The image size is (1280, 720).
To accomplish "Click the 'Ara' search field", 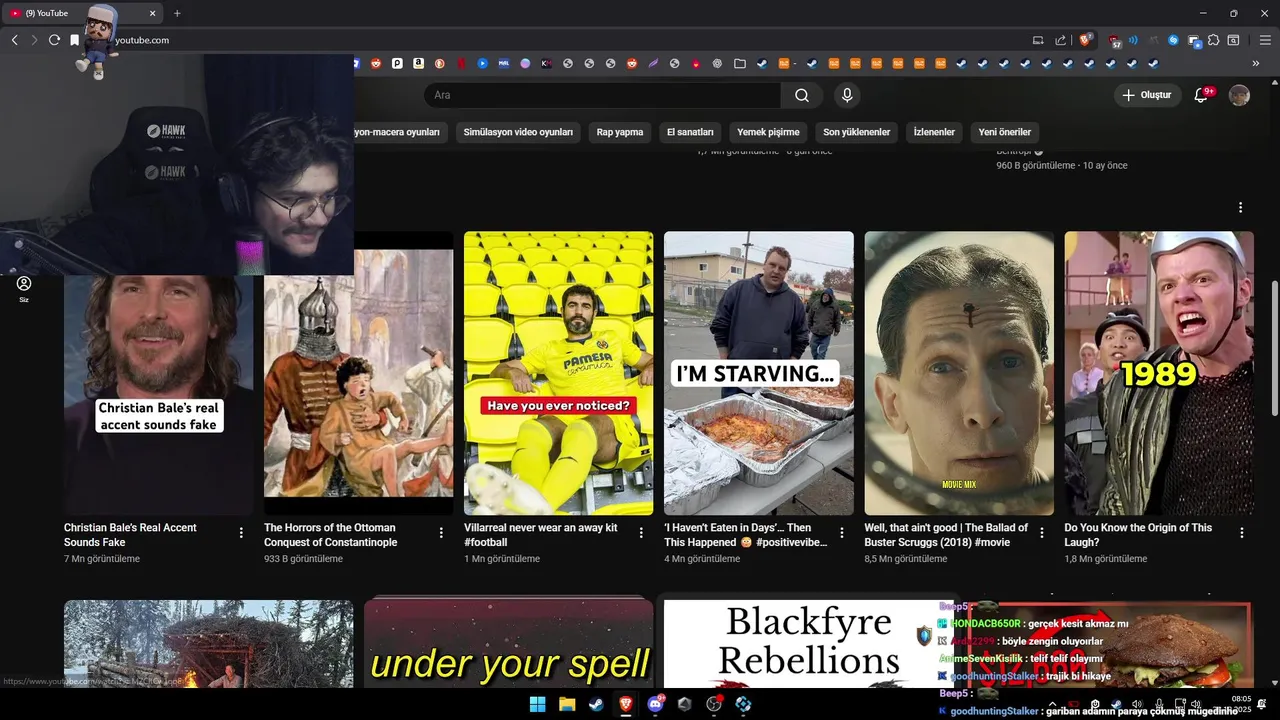I will coord(602,95).
